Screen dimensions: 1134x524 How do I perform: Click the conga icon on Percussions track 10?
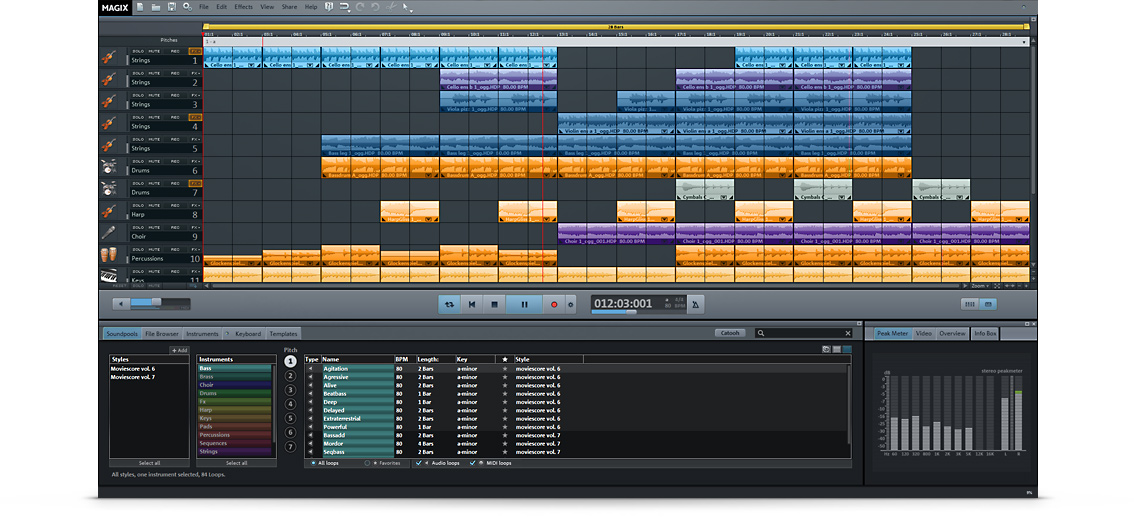tap(109, 255)
